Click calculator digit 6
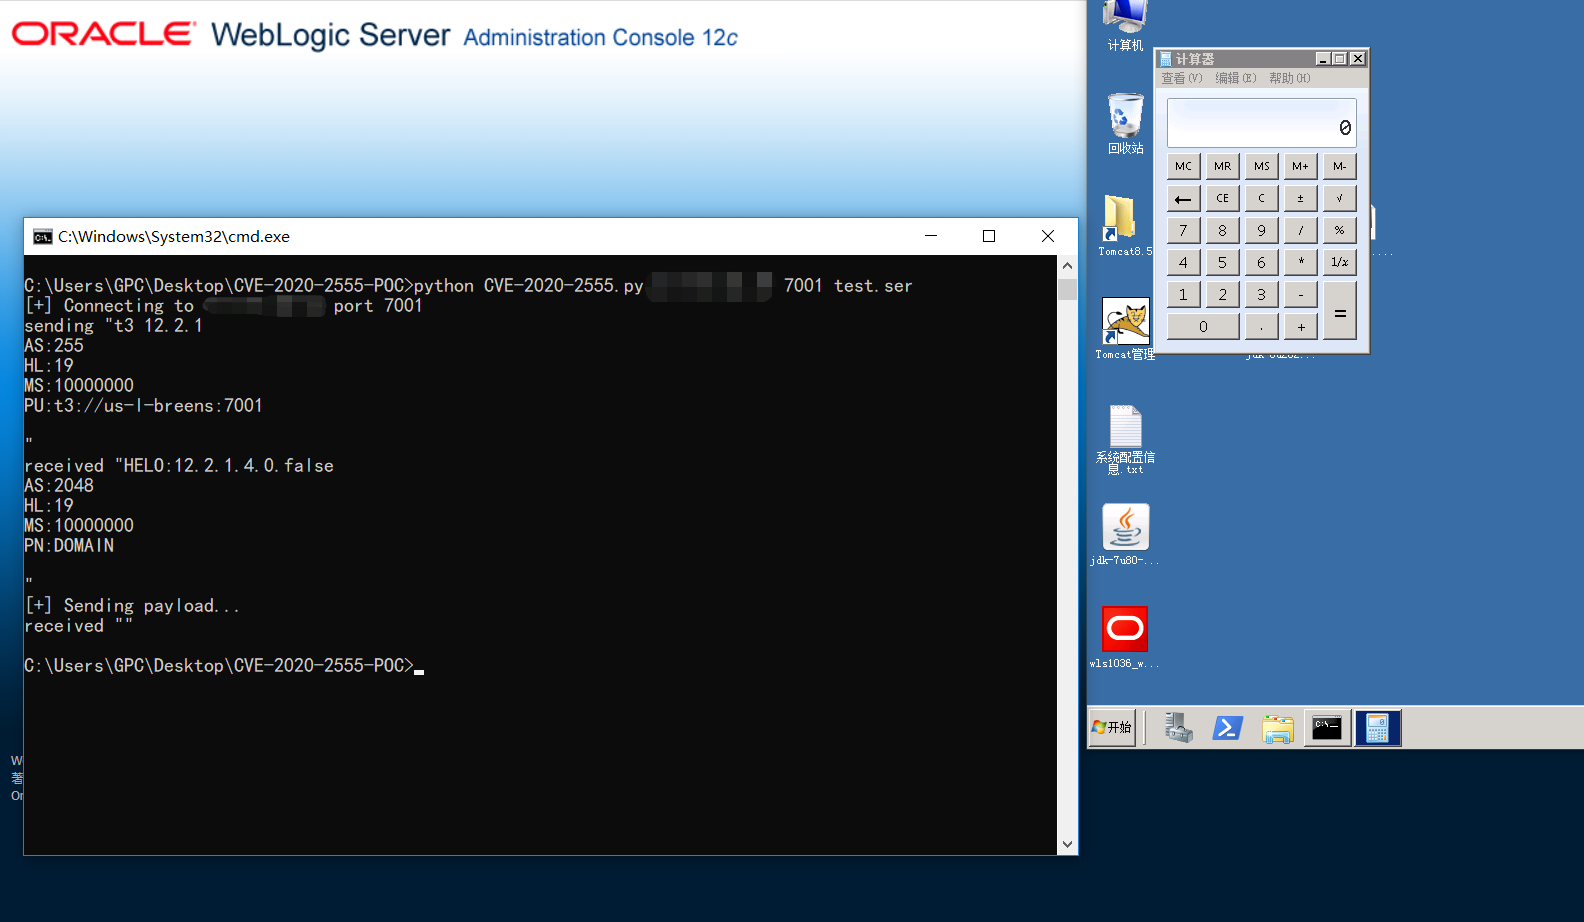This screenshot has height=922, width=1584. click(x=1261, y=262)
